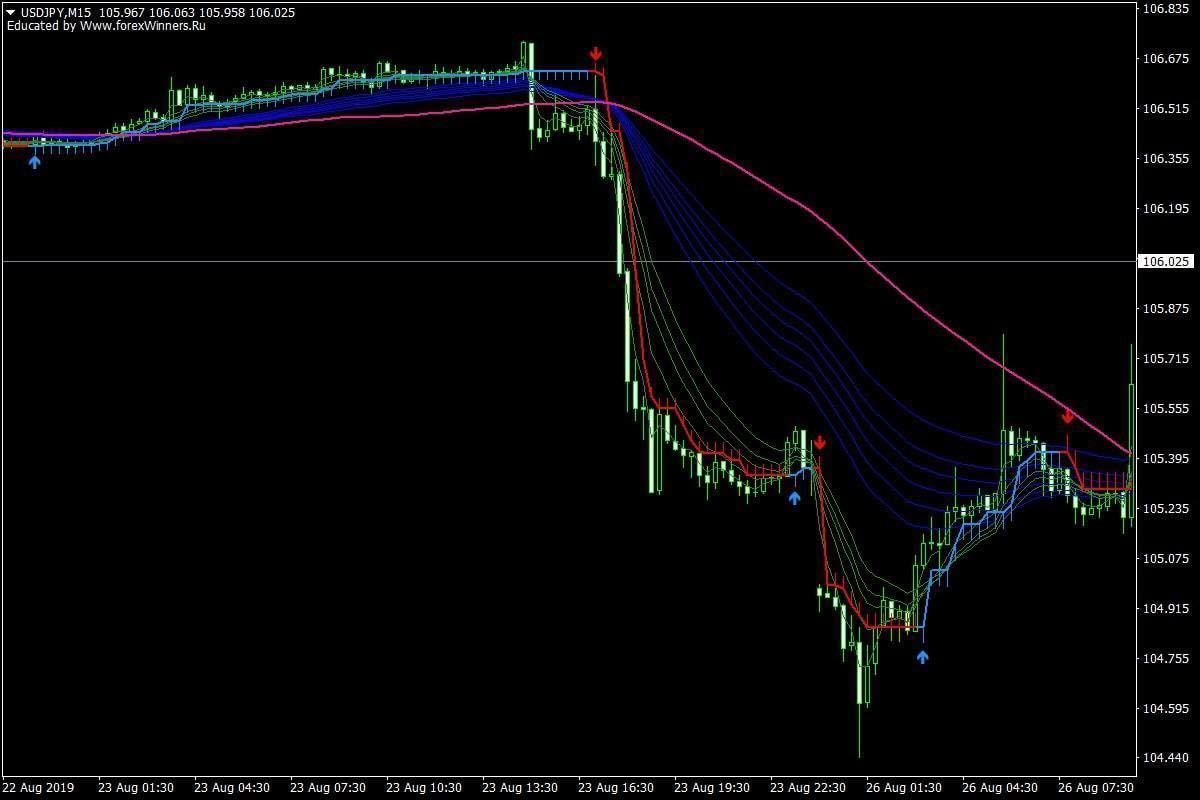This screenshot has height=800, width=1200.
Task: Click the 23 Aug 07:30 time label
Action: 328,788
